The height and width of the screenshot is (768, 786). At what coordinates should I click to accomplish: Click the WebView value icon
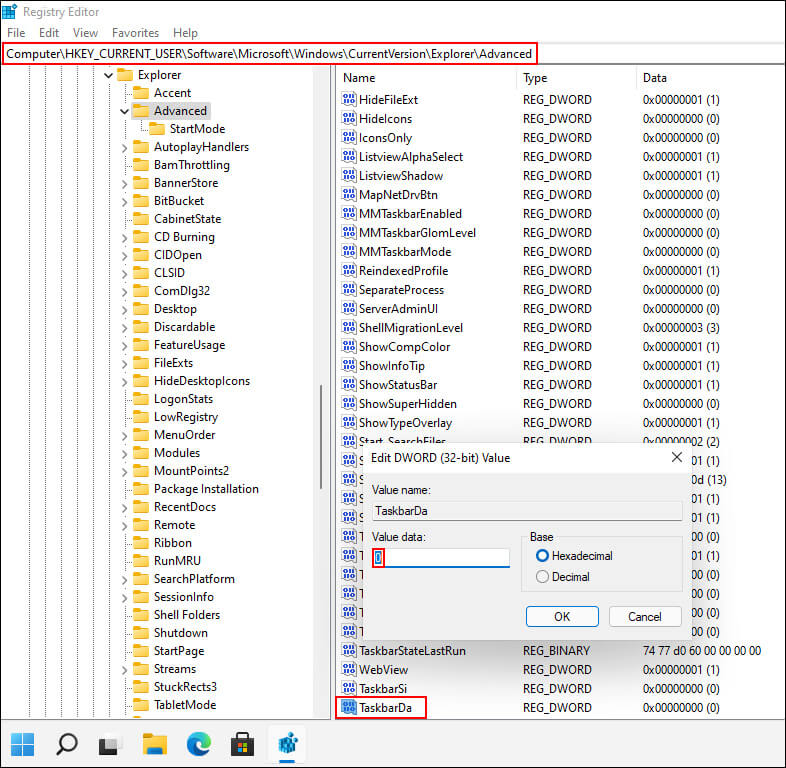(x=348, y=669)
